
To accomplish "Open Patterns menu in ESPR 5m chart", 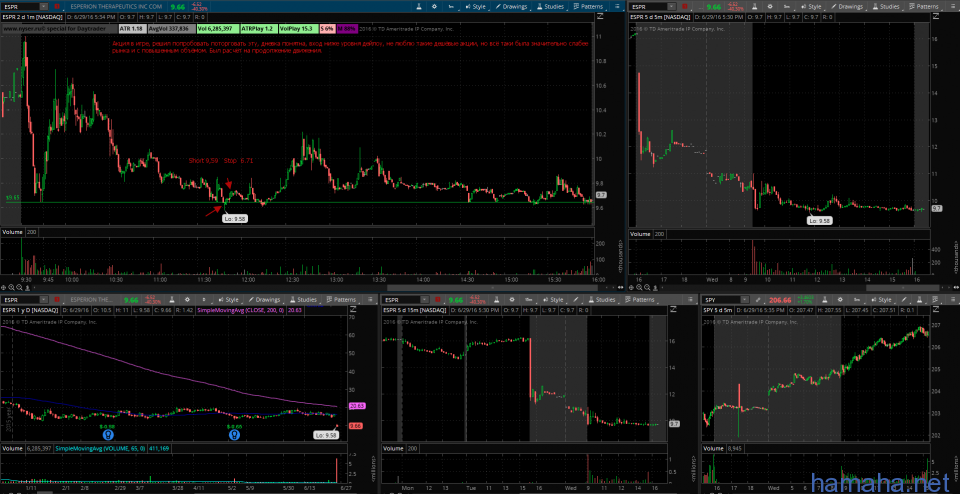I will [x=924, y=6].
